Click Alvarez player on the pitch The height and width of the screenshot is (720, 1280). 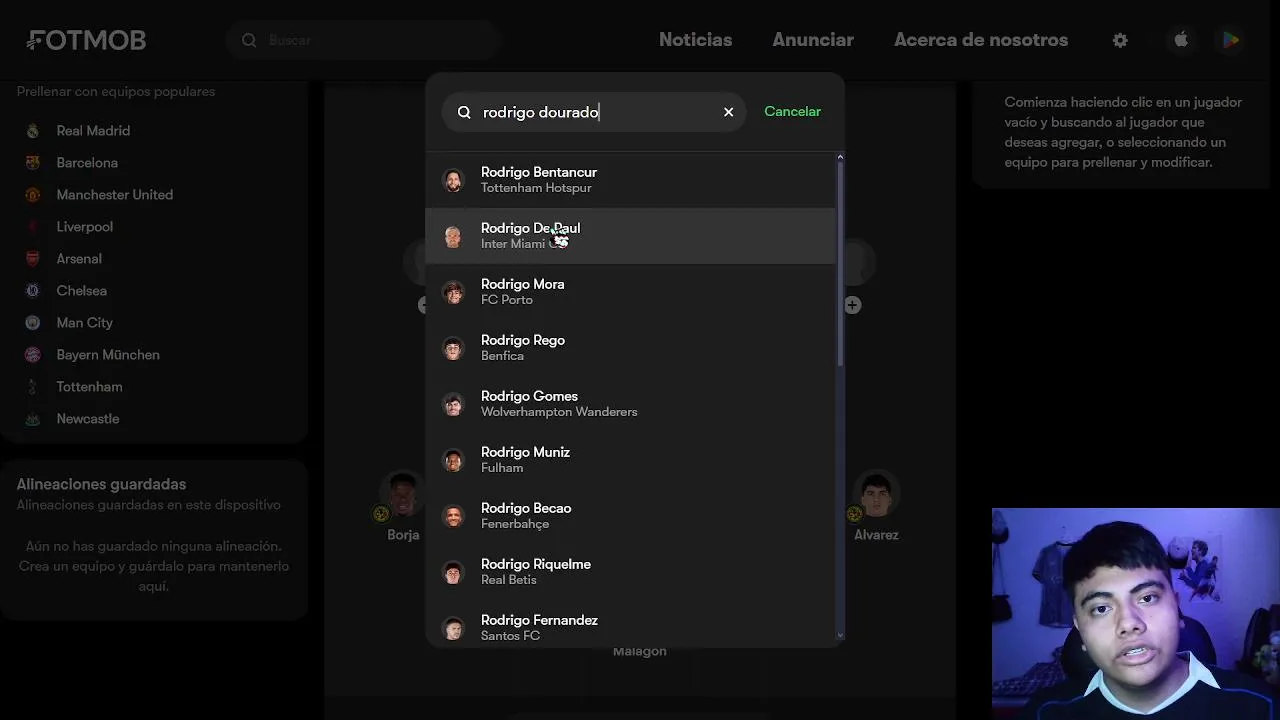coord(876,508)
